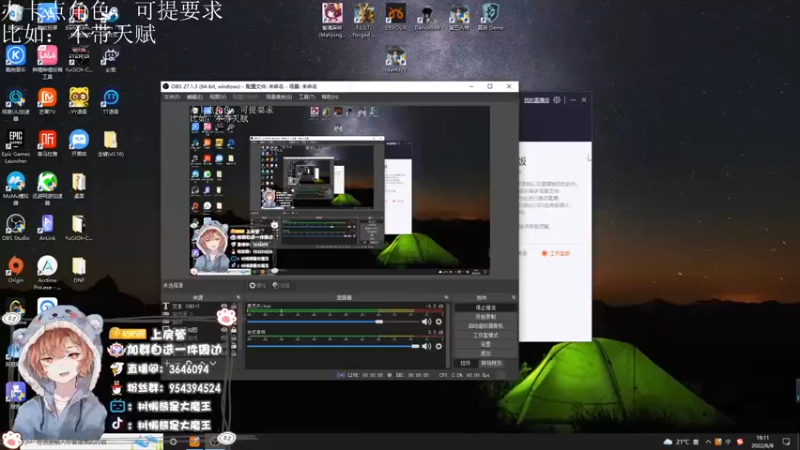
Task: Open the Mango TV desktop icon
Action: coord(47,100)
